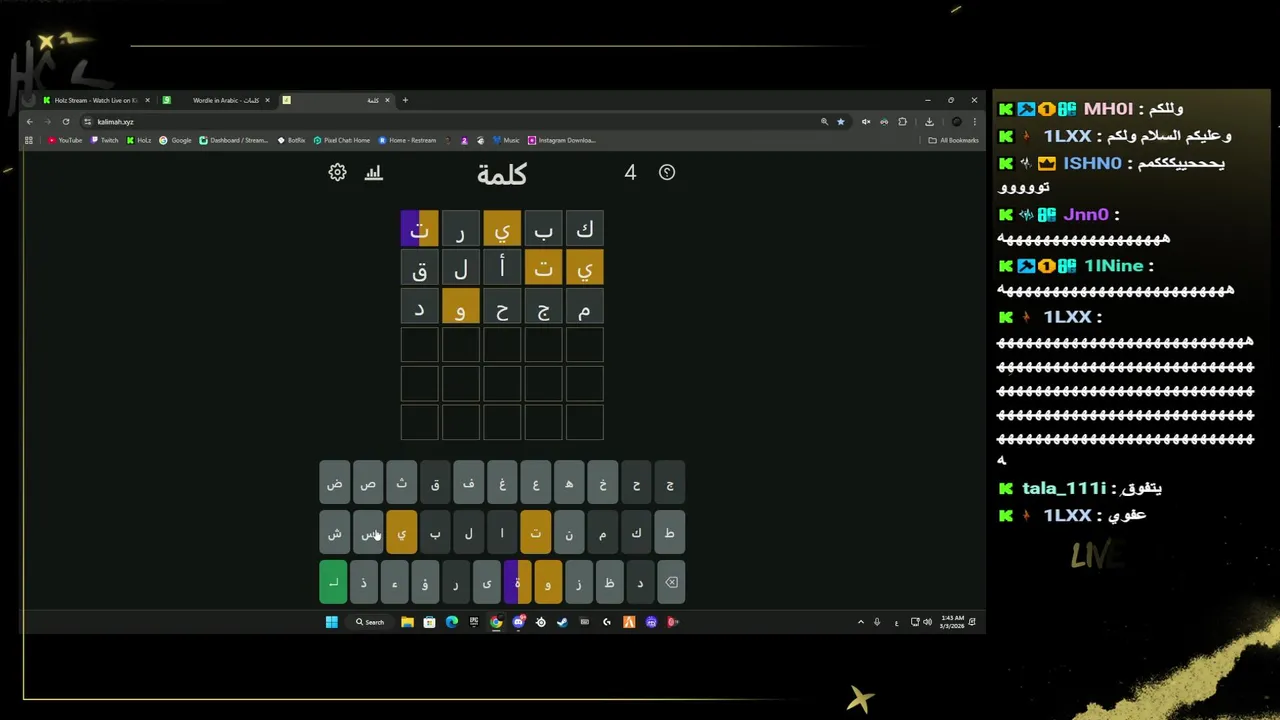The width and height of the screenshot is (1280, 720).
Task: Expand the All Bookmarks folder
Action: click(x=953, y=140)
